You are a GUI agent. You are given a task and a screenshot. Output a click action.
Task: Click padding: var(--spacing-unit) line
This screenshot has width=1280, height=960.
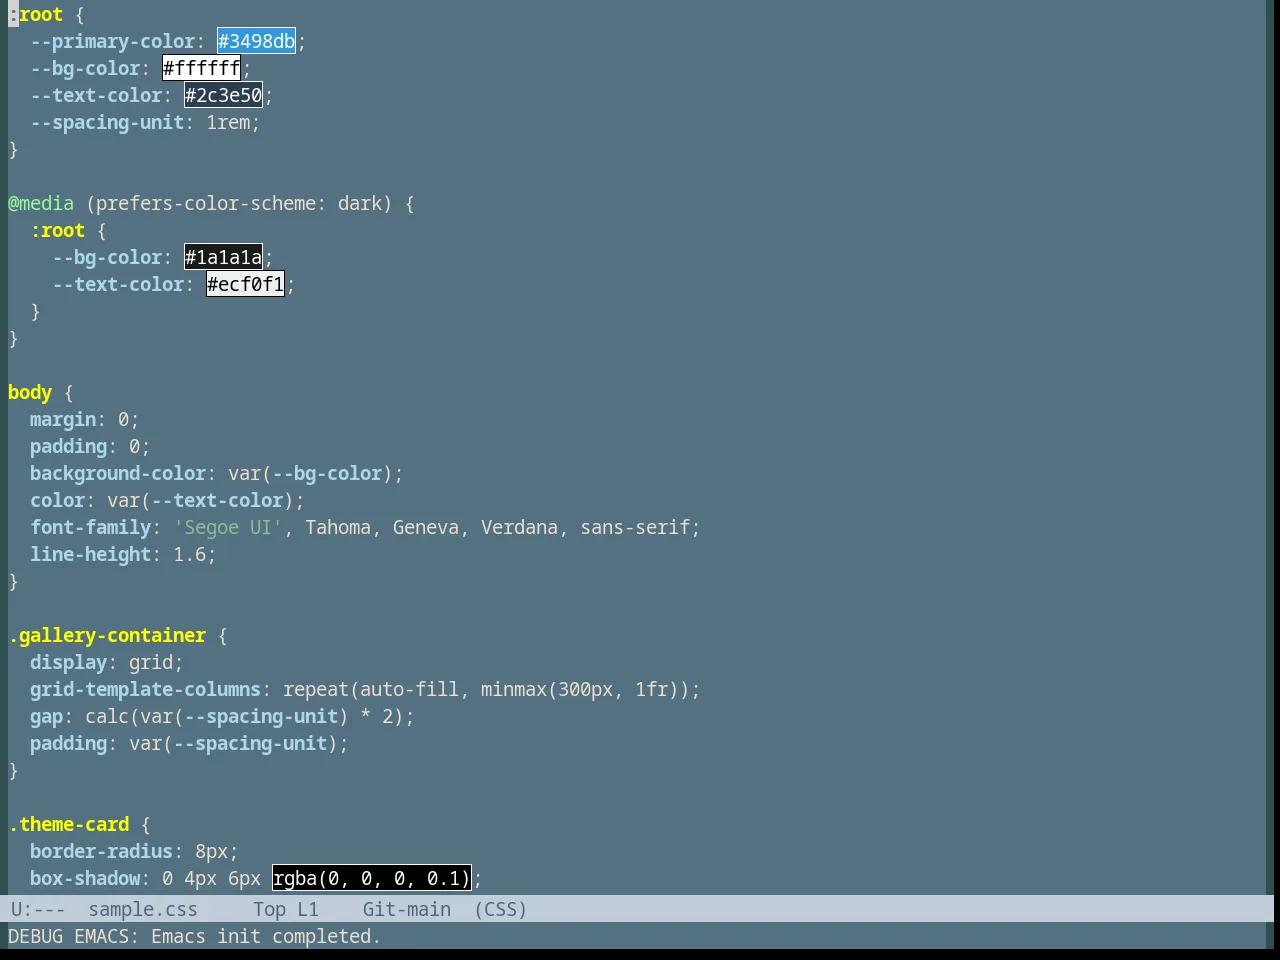point(189,743)
